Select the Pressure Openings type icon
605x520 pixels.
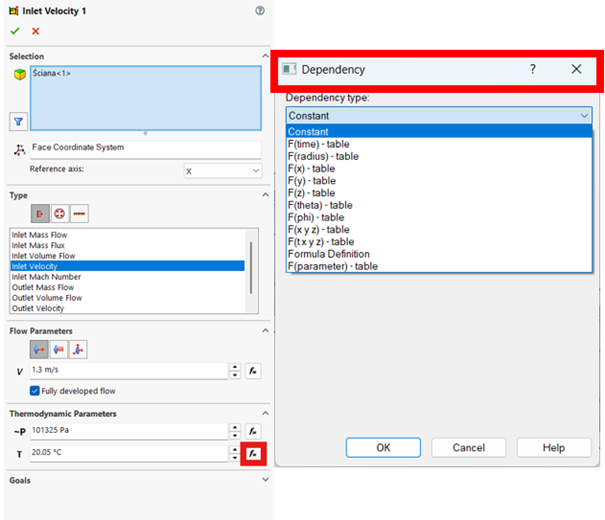tap(60, 214)
